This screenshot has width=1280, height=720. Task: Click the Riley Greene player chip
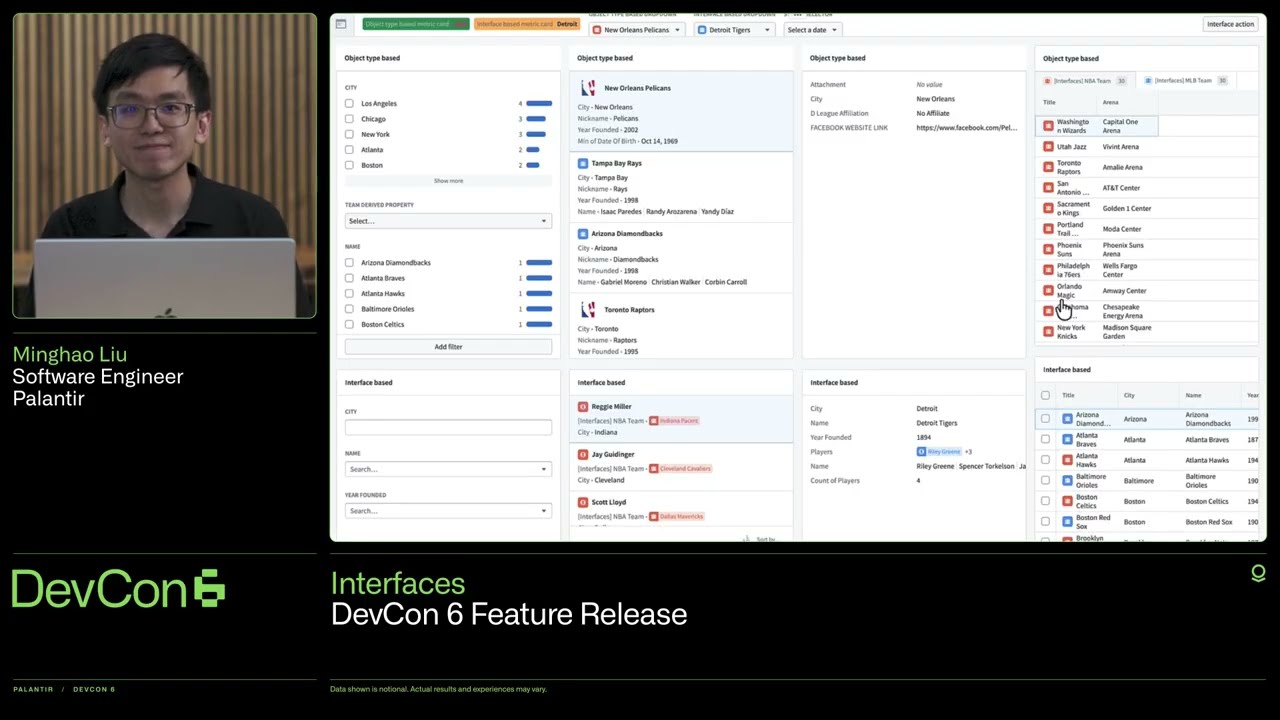939,452
